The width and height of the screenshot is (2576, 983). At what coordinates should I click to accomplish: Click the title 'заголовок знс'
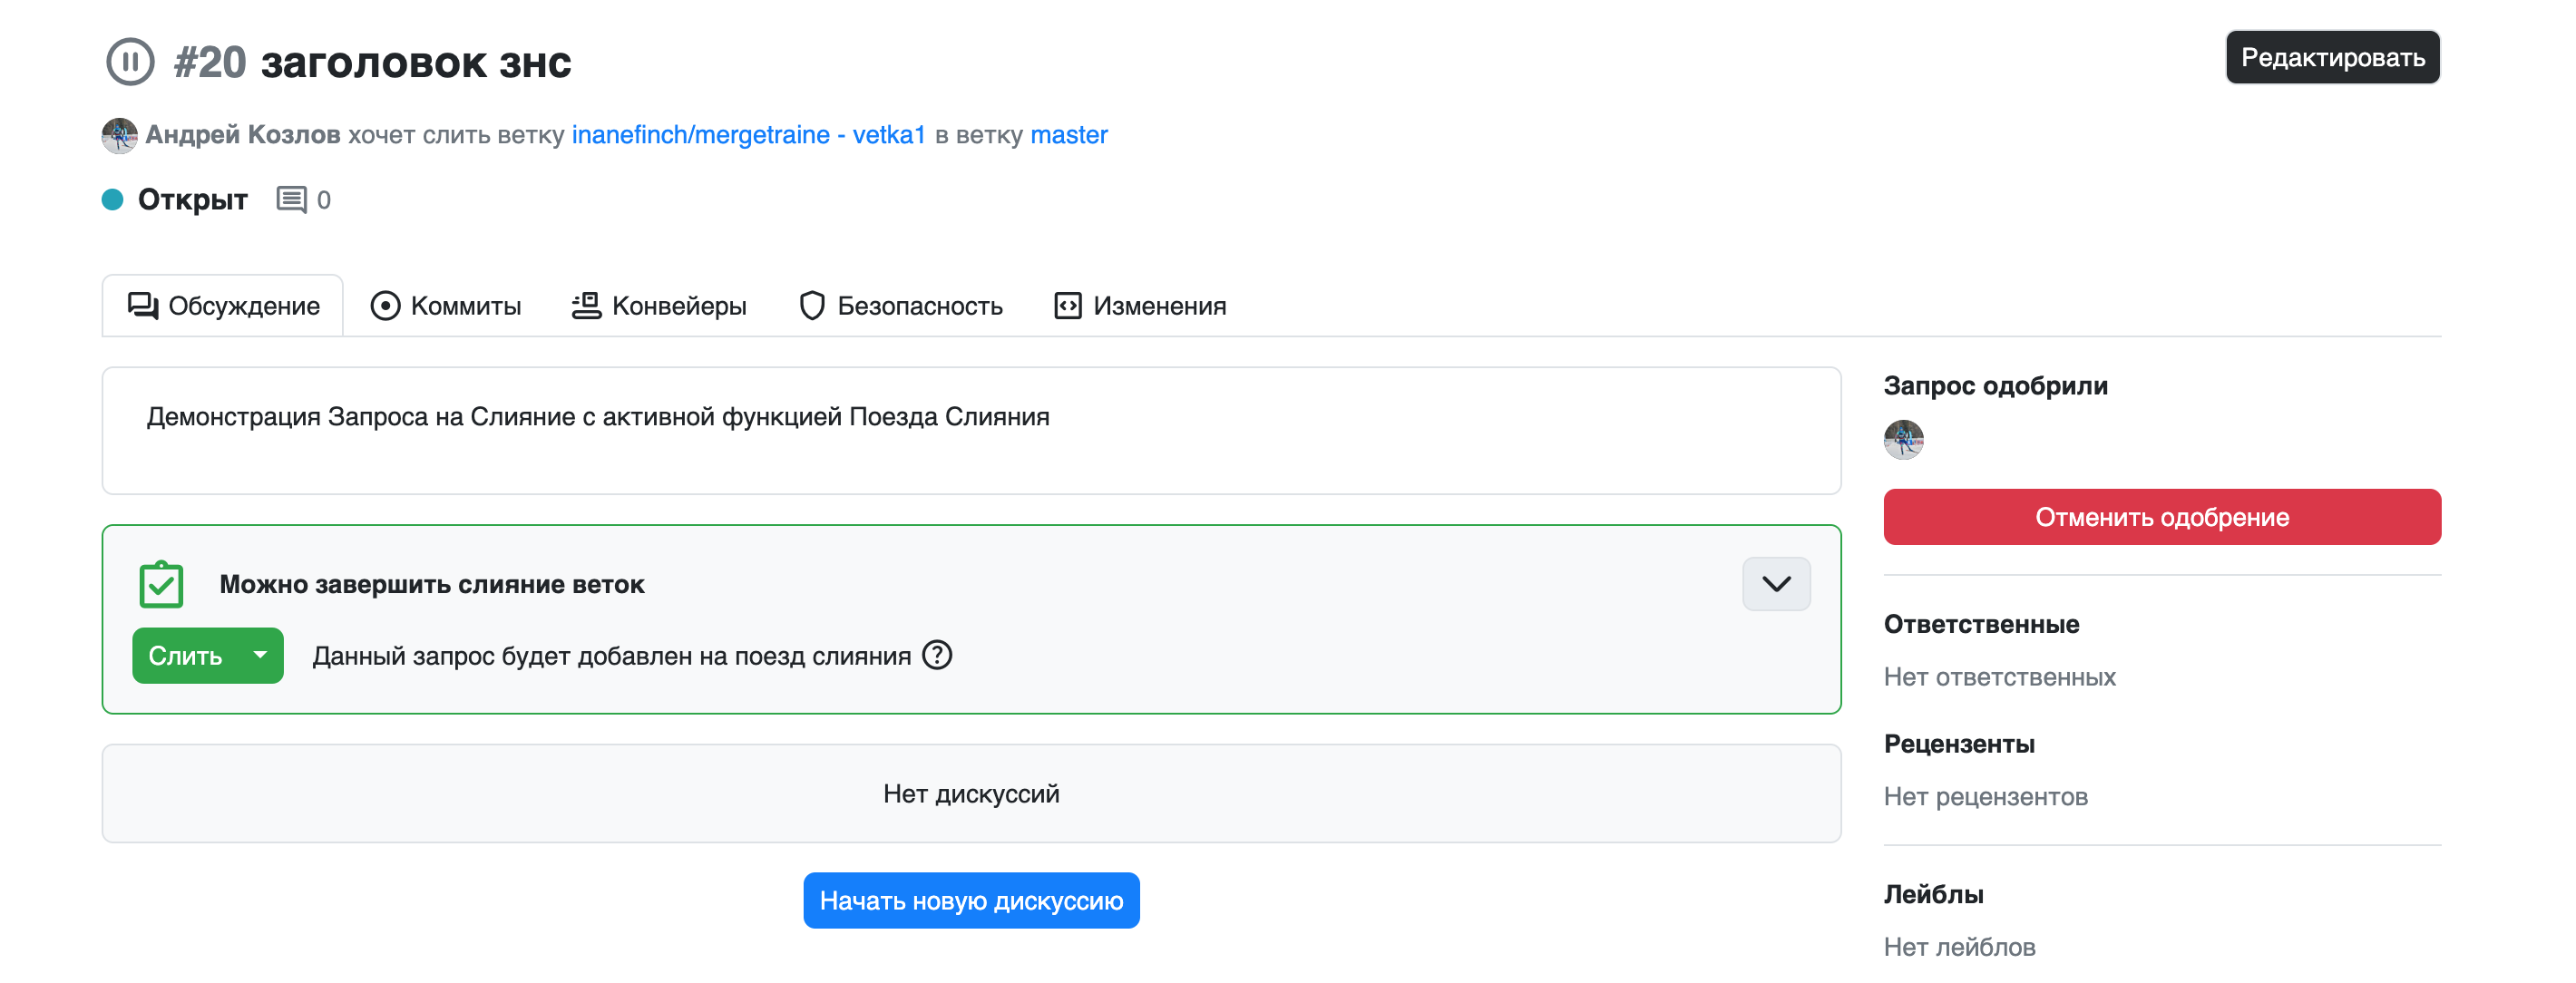416,63
